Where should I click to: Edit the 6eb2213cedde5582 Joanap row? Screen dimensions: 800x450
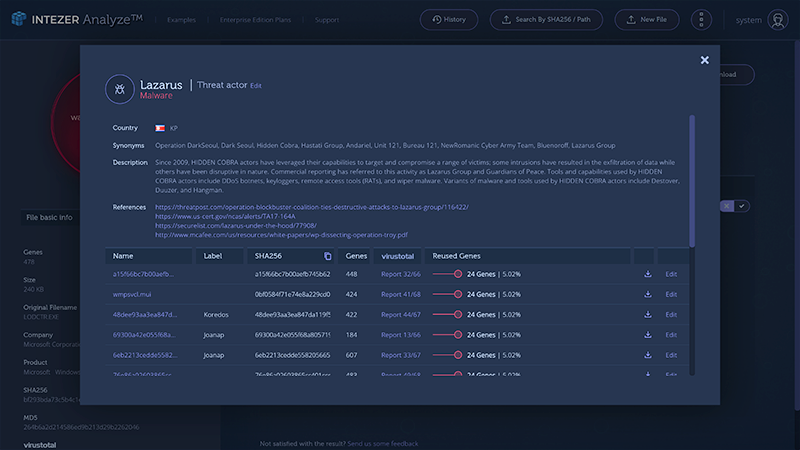[671, 355]
